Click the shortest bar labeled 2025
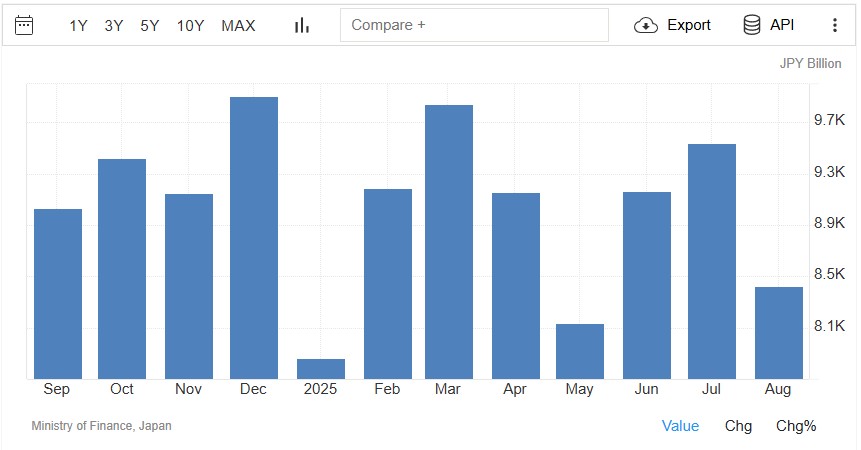 point(321,368)
